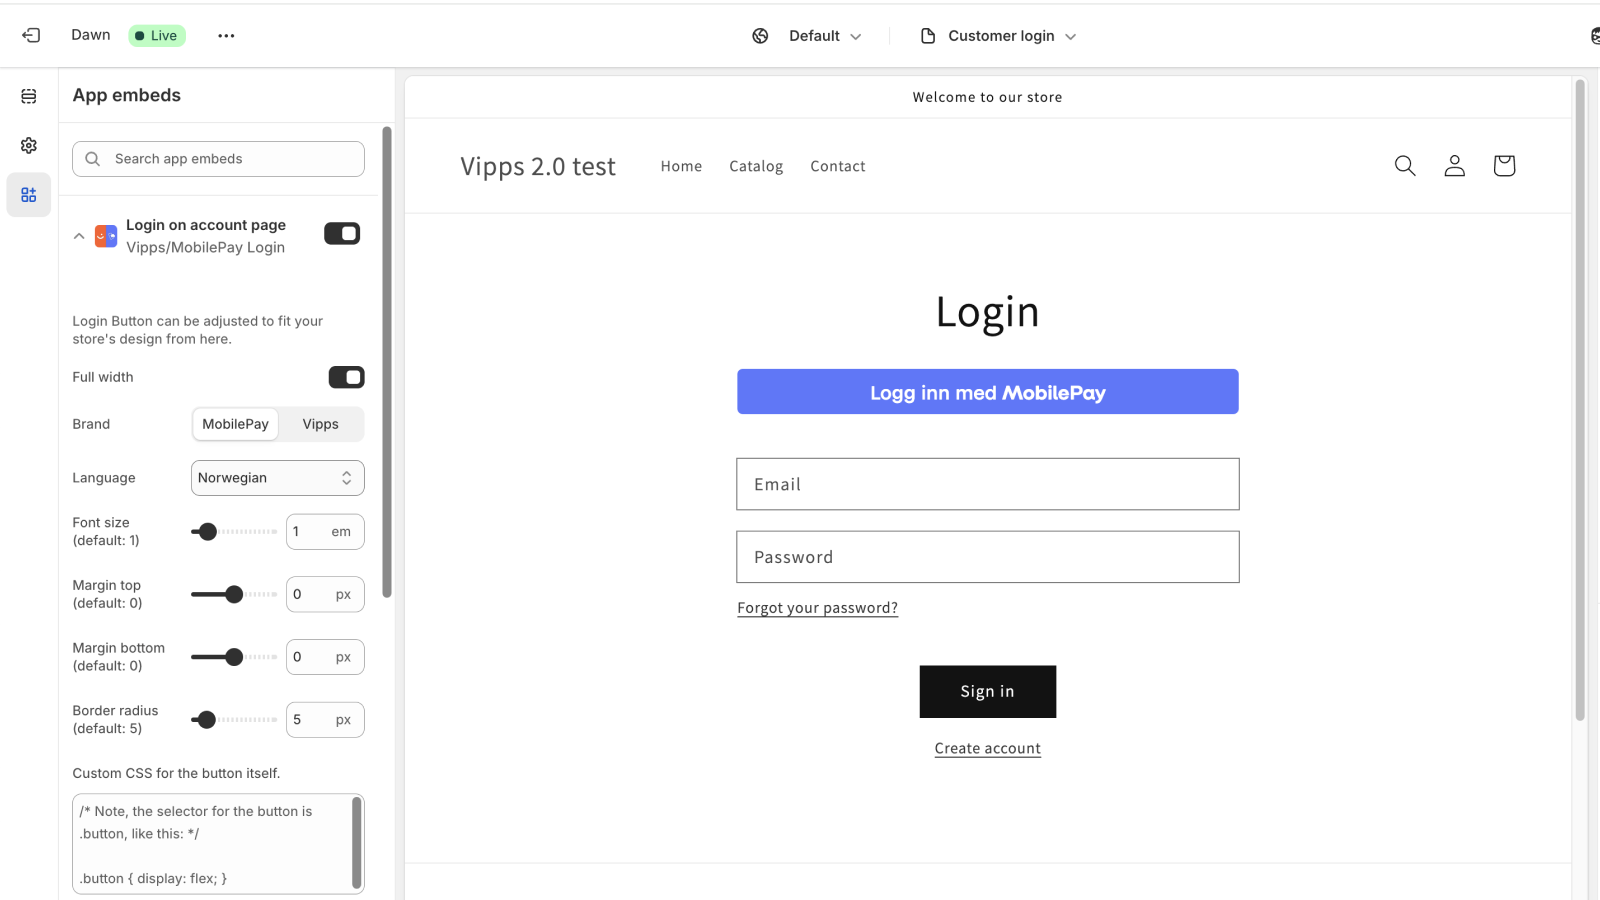Screen dimensions: 1600x900
Task: Open the Sections panel icon in sidebar
Action: (29, 96)
